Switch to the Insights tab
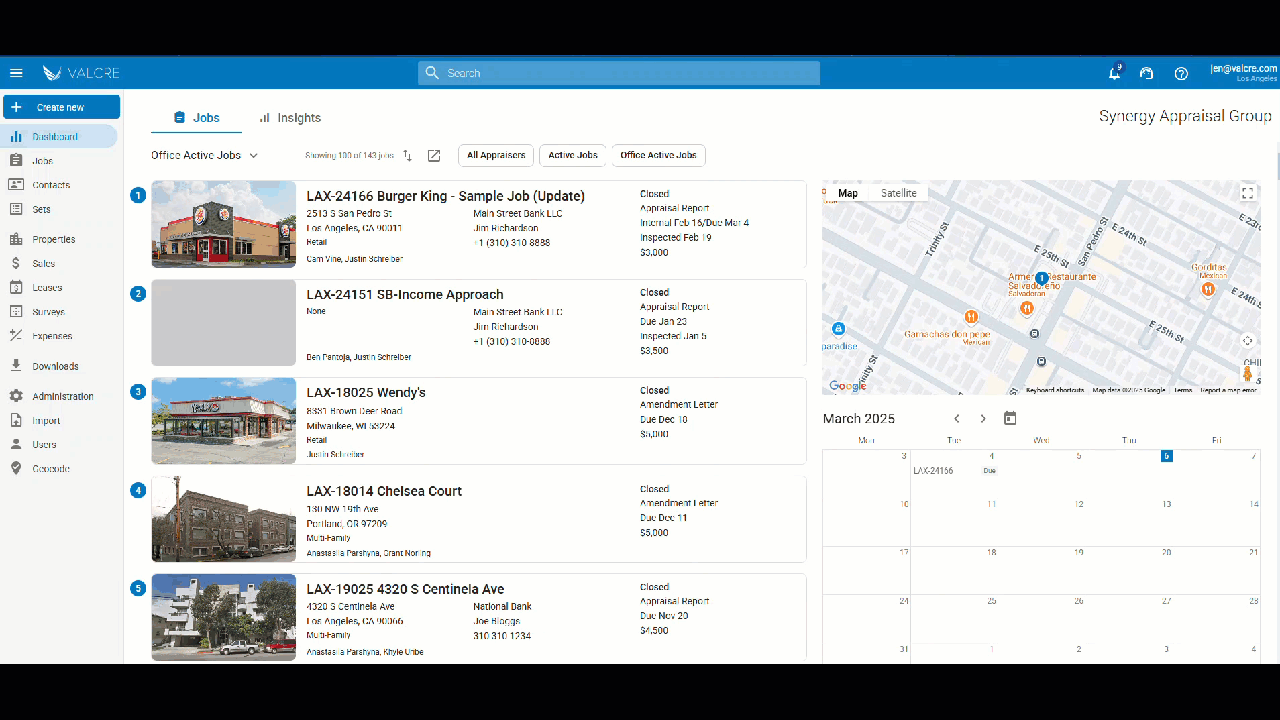This screenshot has width=1280, height=720. tap(290, 117)
